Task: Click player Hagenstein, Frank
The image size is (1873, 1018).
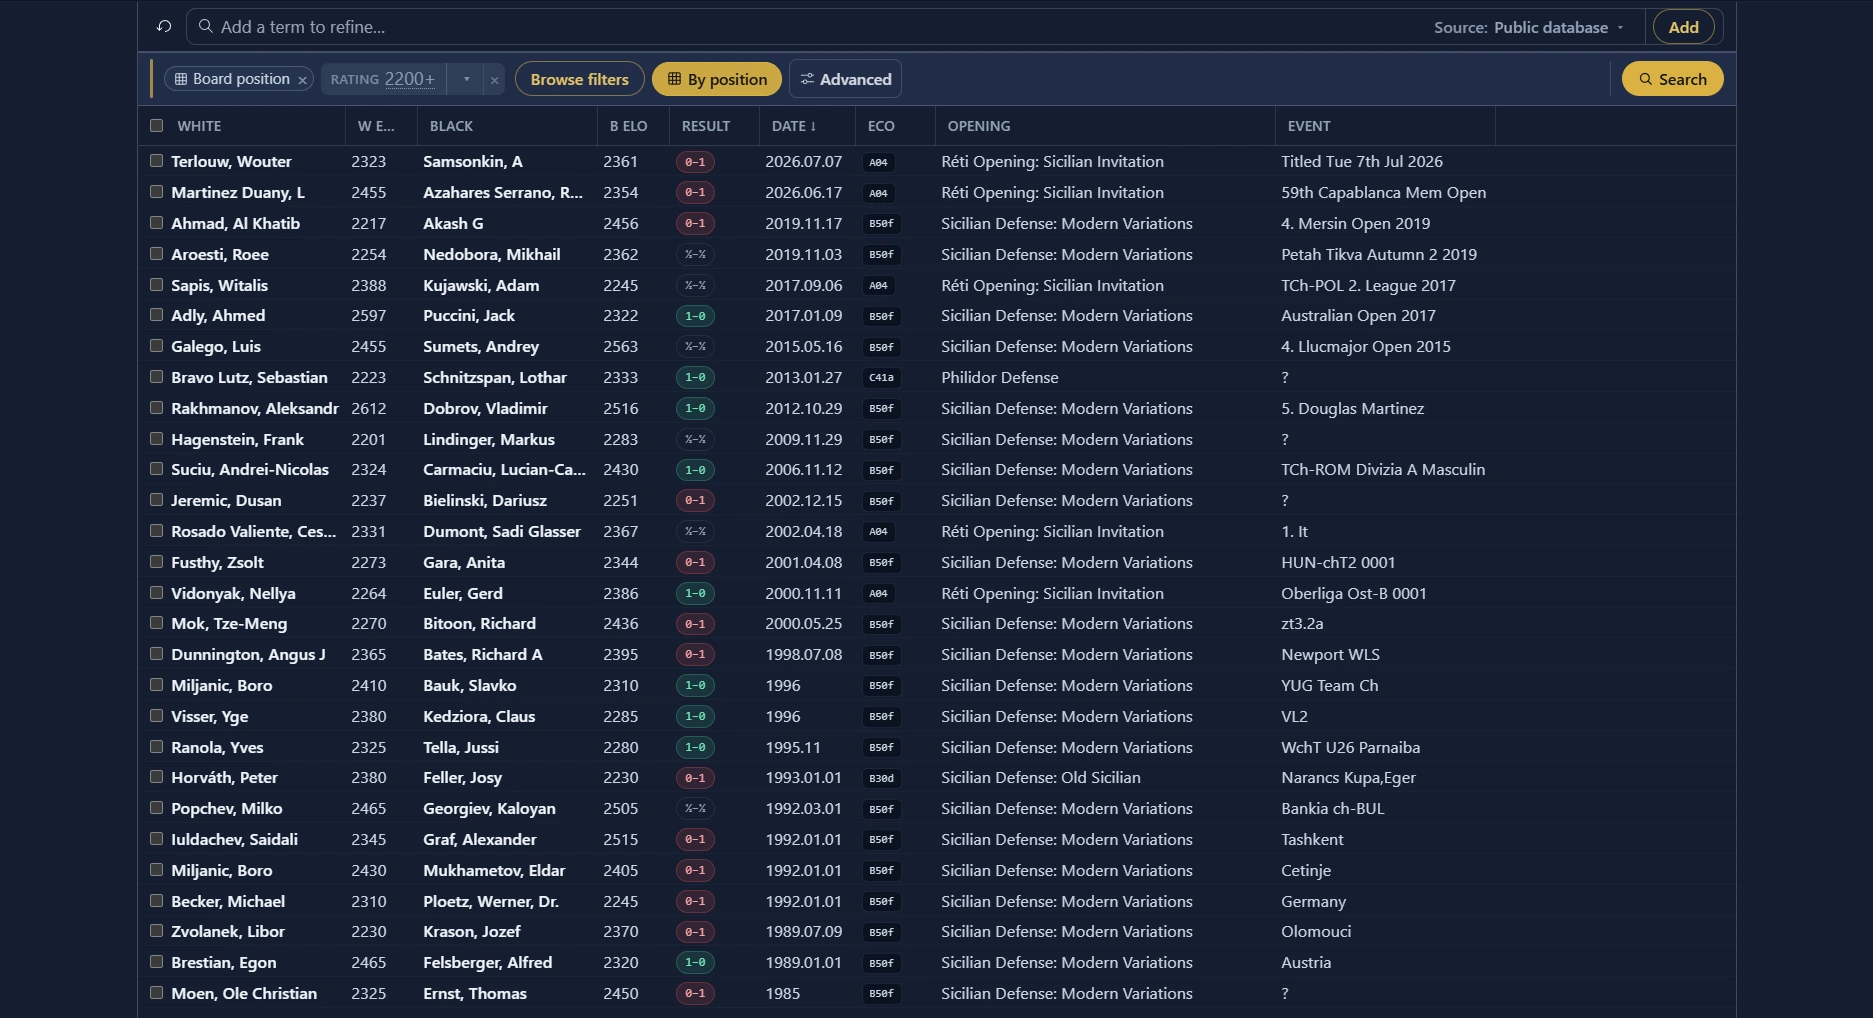Action: 237,439
